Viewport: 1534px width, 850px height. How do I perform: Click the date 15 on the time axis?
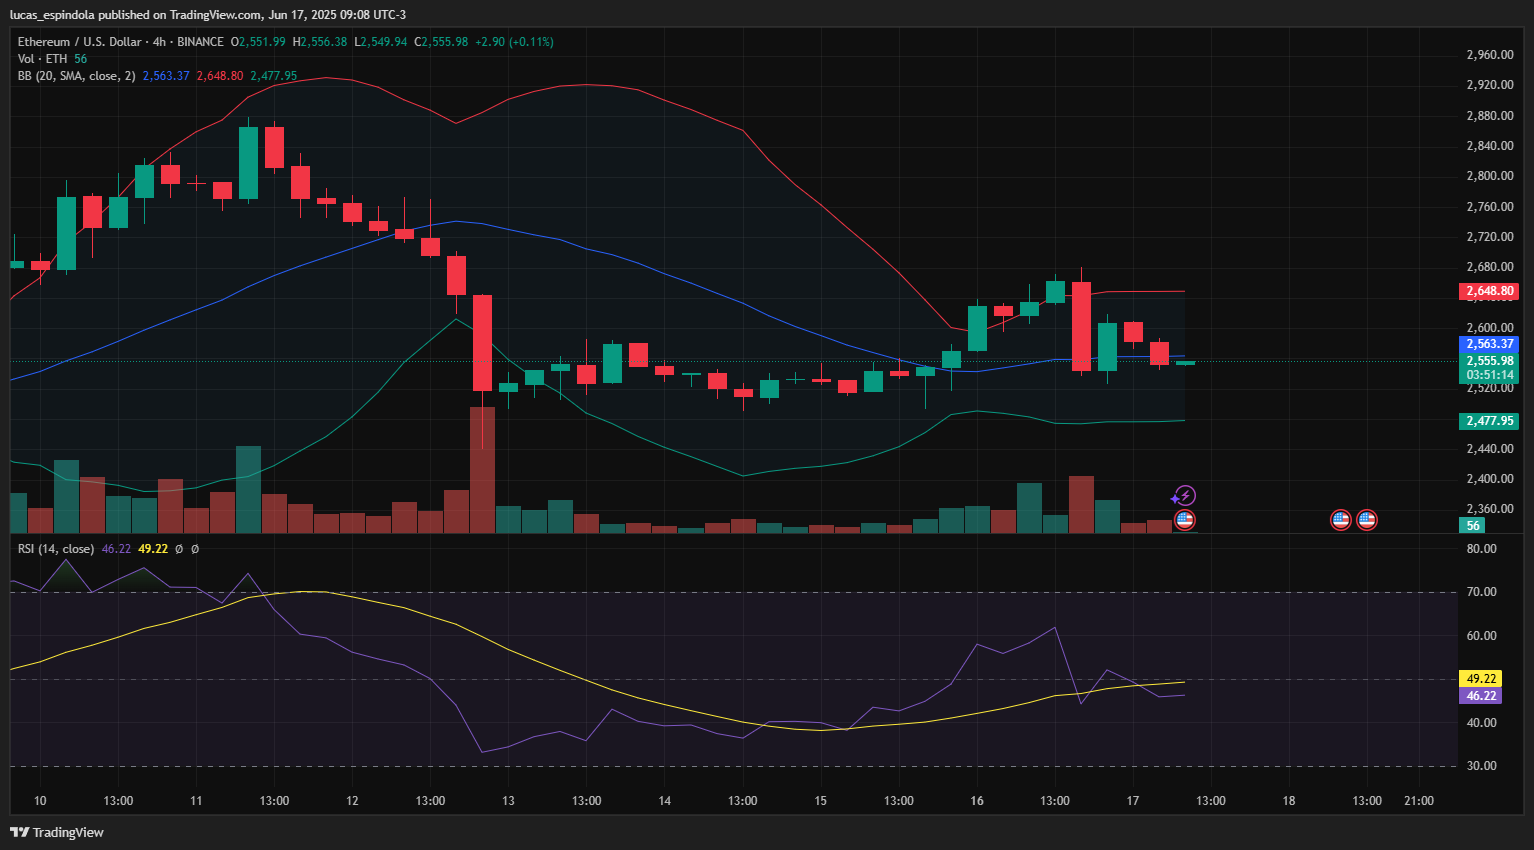click(821, 801)
